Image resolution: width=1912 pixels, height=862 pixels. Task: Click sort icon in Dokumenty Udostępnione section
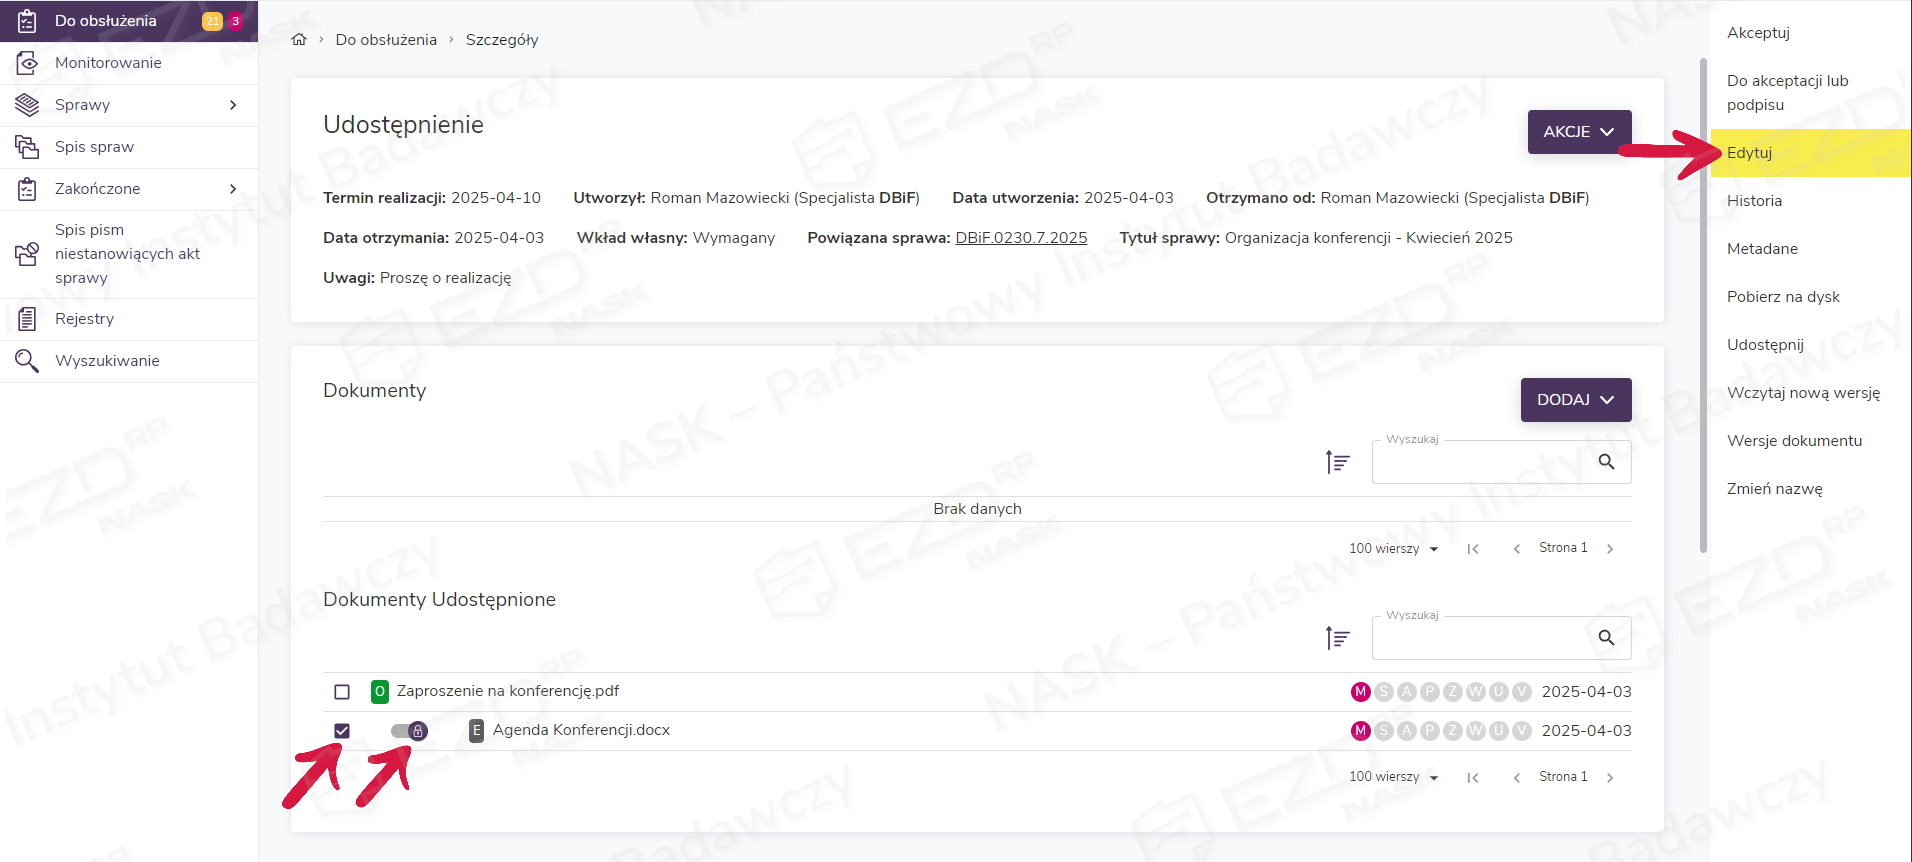pyautogui.click(x=1337, y=638)
